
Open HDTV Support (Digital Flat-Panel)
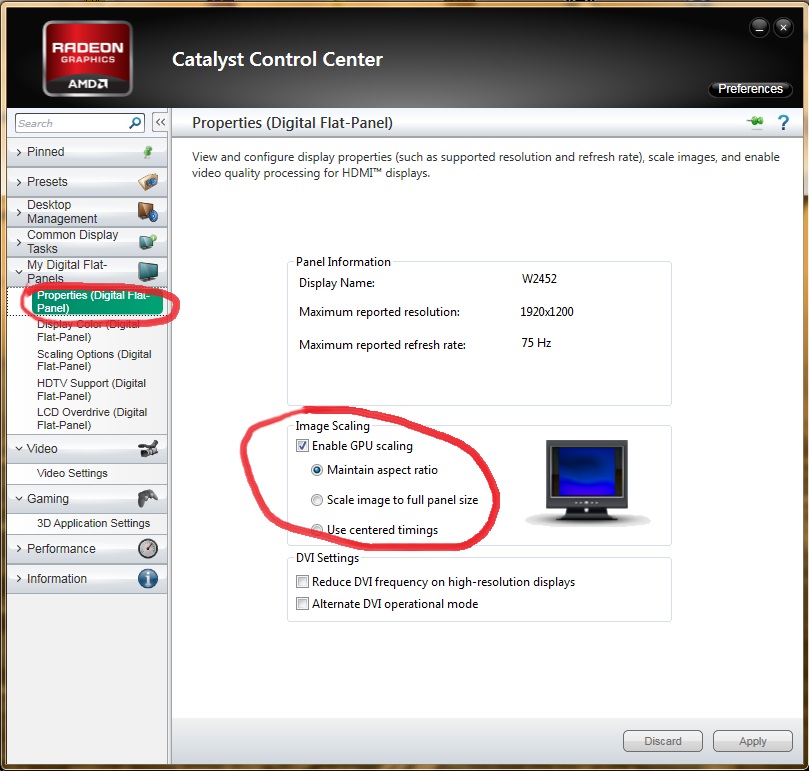92,390
